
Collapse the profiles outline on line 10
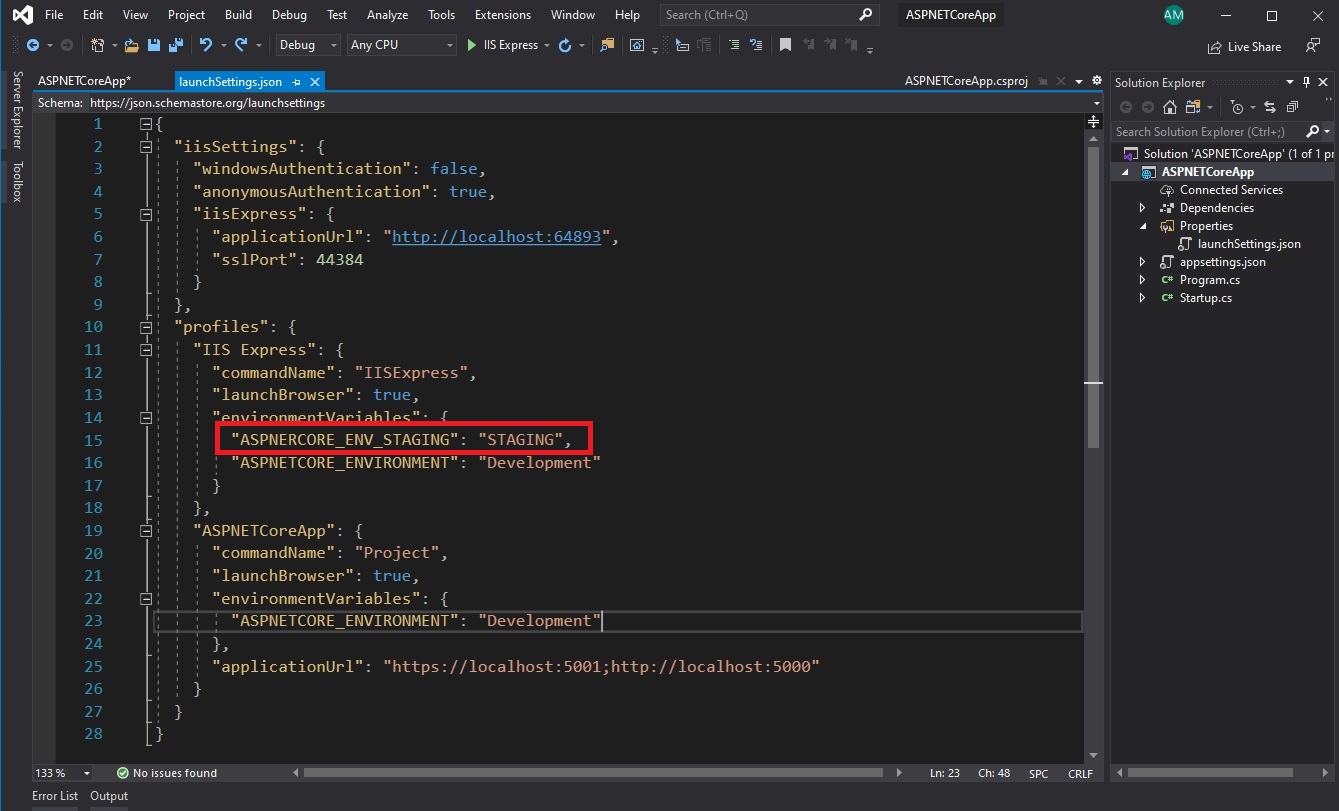[x=146, y=327]
